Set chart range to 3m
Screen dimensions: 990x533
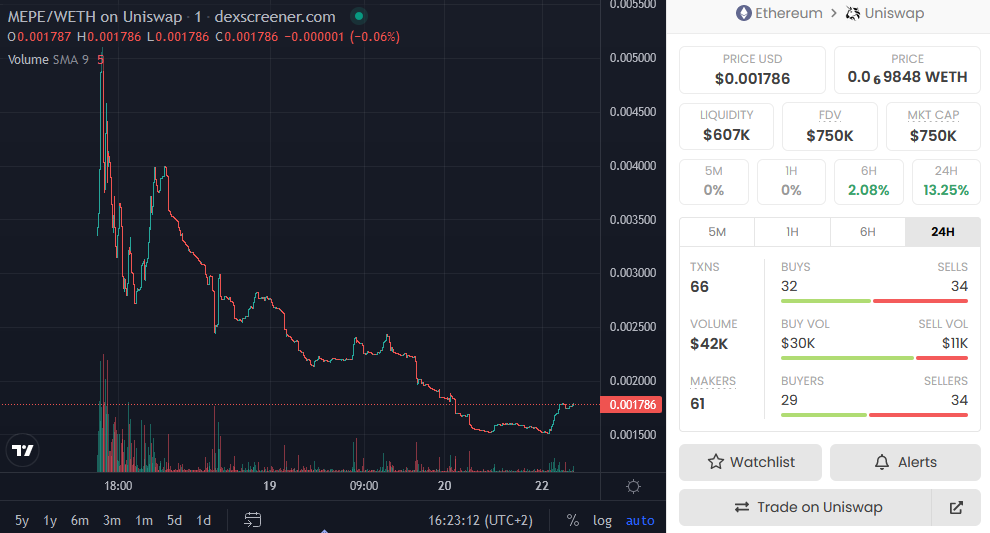[112, 520]
